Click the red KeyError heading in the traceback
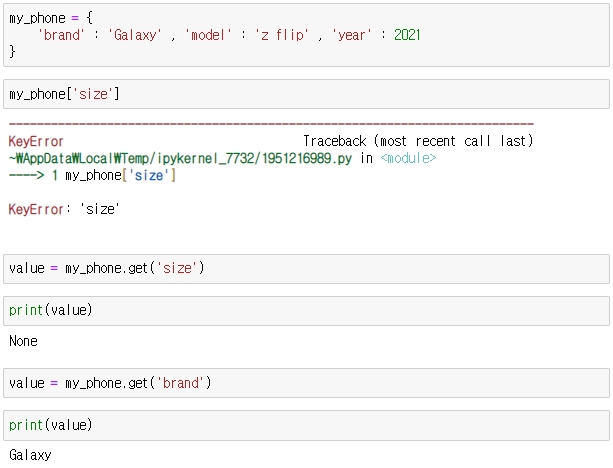This screenshot has width=613, height=468. [36, 141]
